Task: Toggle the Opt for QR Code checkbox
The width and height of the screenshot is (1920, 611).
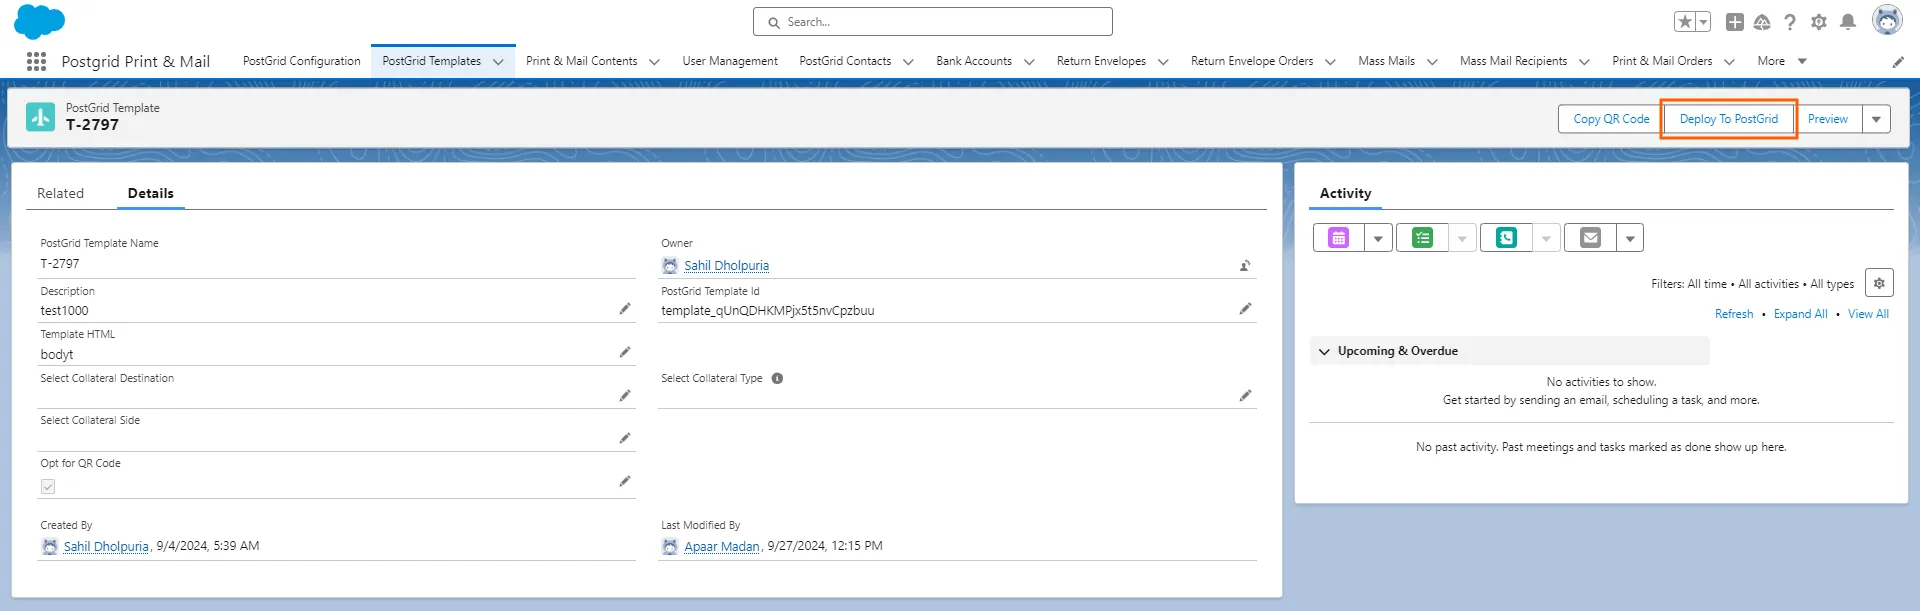Action: pos(48,487)
